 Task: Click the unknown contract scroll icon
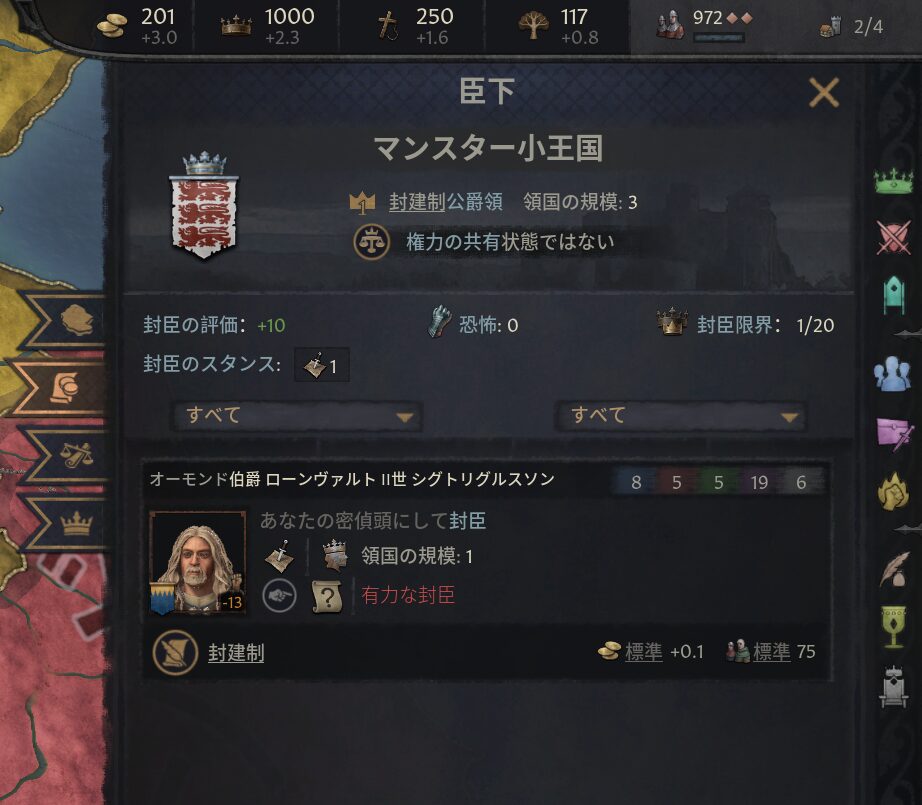tap(328, 596)
